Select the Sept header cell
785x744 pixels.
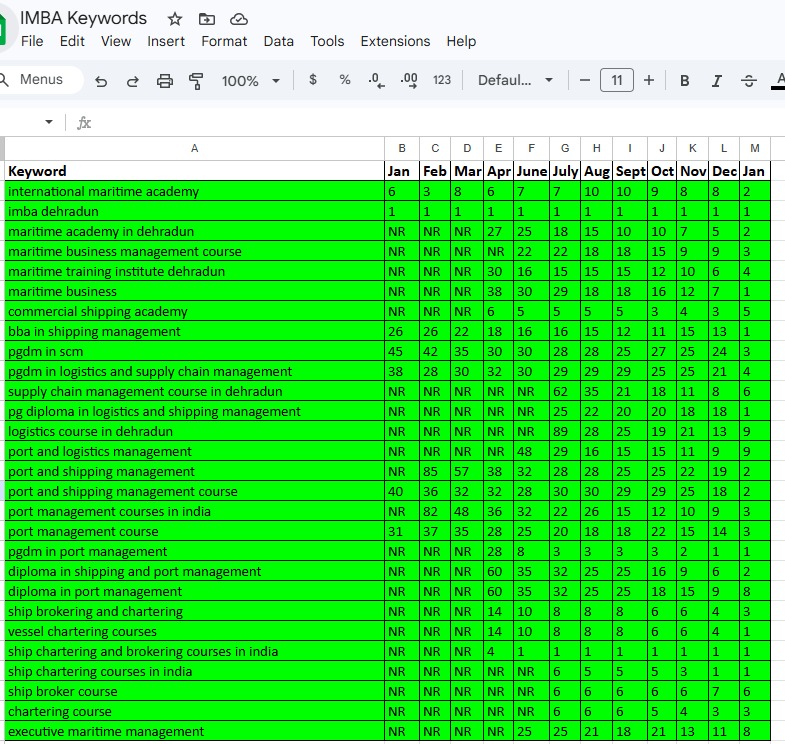(x=630, y=171)
